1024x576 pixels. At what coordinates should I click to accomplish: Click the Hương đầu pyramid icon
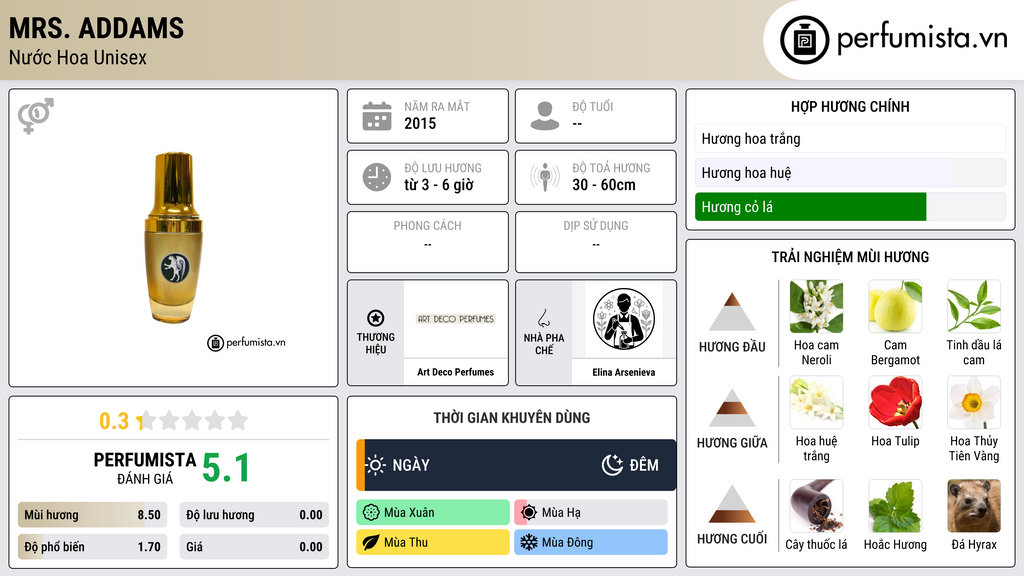732,312
